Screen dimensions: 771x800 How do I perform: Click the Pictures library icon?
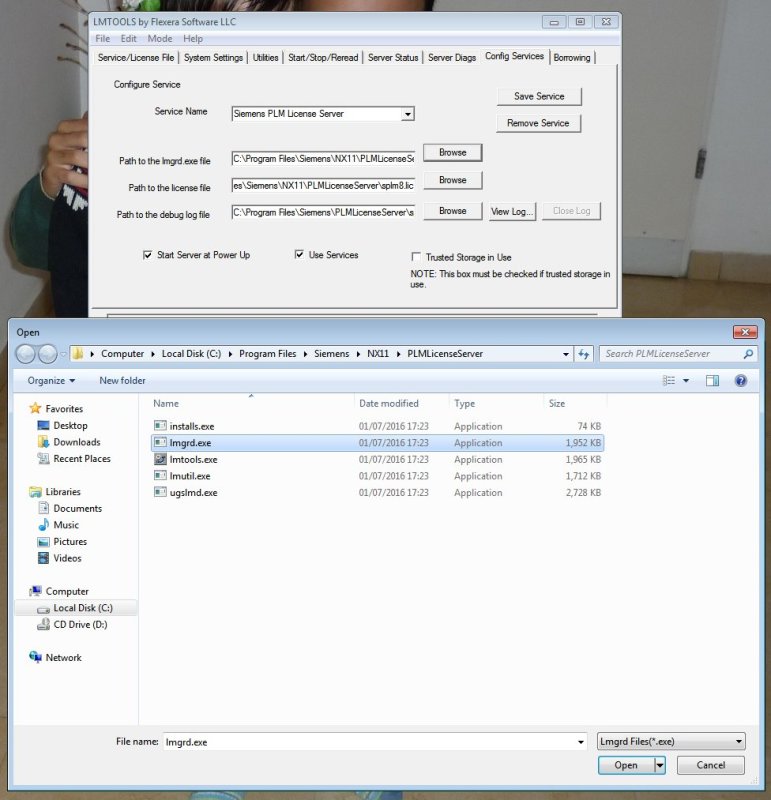pyautogui.click(x=43, y=541)
